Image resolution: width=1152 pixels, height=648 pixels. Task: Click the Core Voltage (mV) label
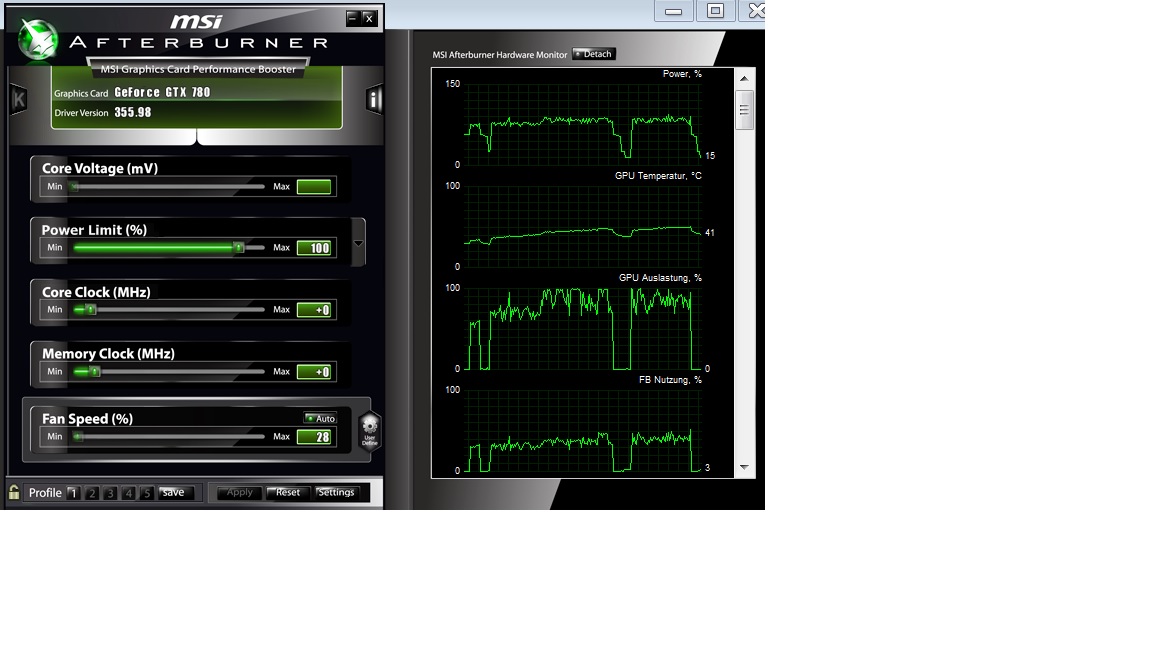point(100,168)
